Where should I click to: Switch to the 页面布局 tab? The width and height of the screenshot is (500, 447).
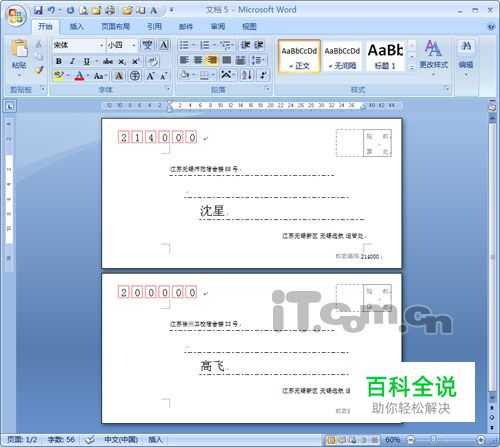pos(115,27)
